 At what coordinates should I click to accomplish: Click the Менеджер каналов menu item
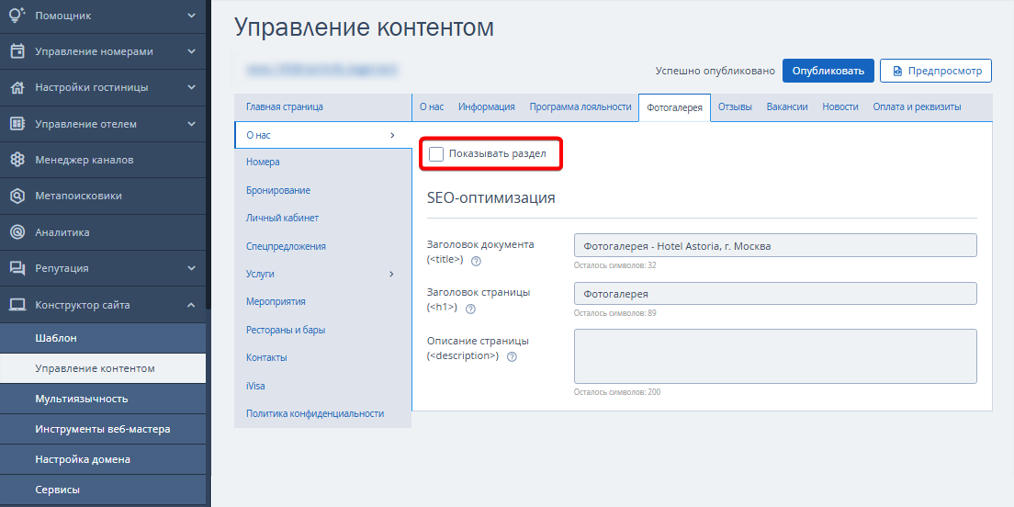click(x=103, y=160)
